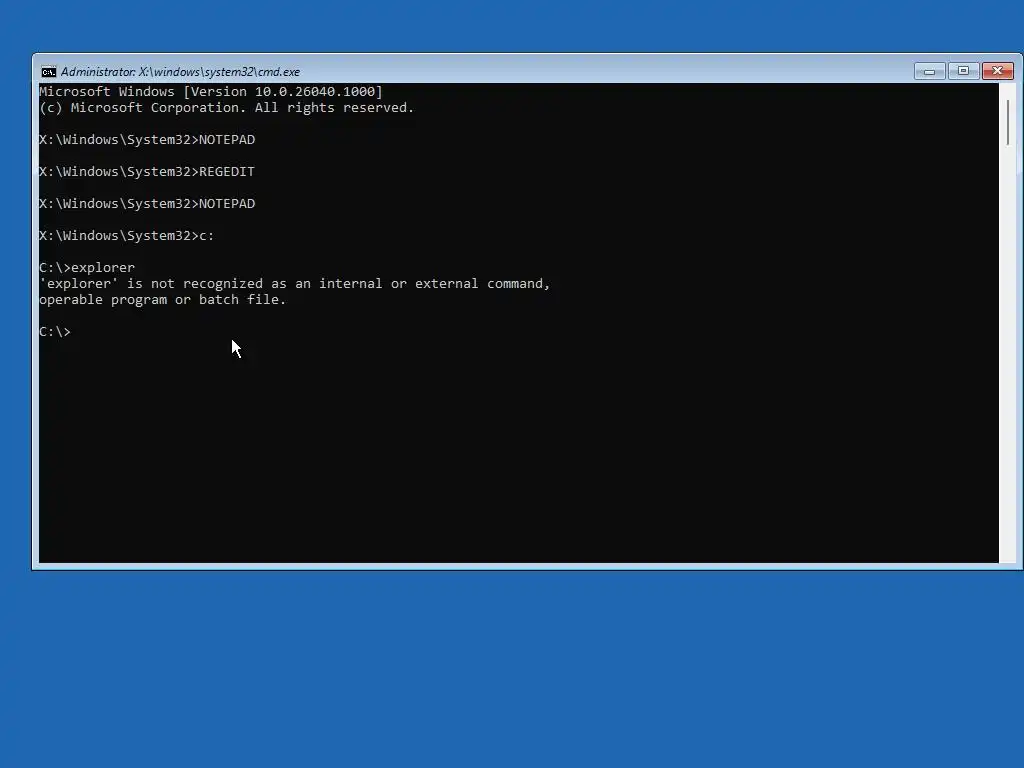Image resolution: width=1024 pixels, height=768 pixels.
Task: Maximize the Command Prompt window
Action: pyautogui.click(x=963, y=71)
